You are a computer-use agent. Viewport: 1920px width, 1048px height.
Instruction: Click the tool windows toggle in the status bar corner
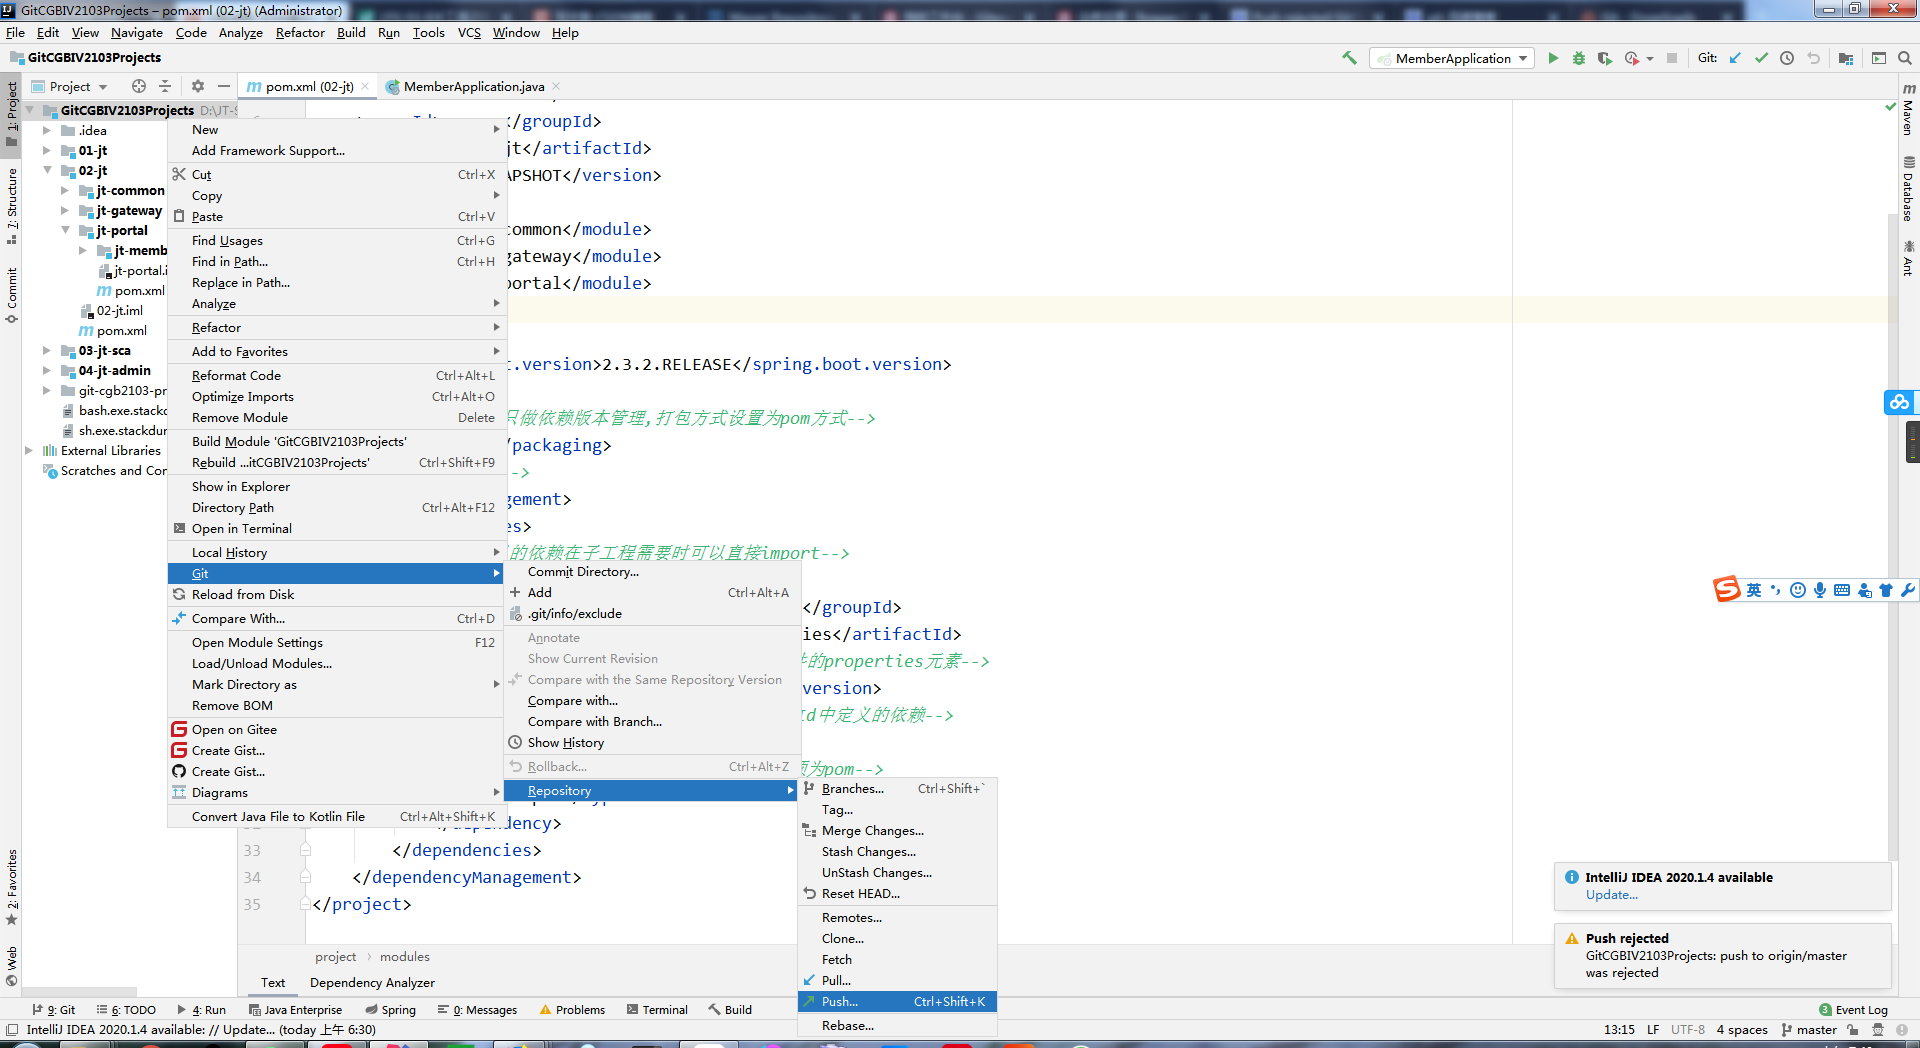[x=12, y=1029]
